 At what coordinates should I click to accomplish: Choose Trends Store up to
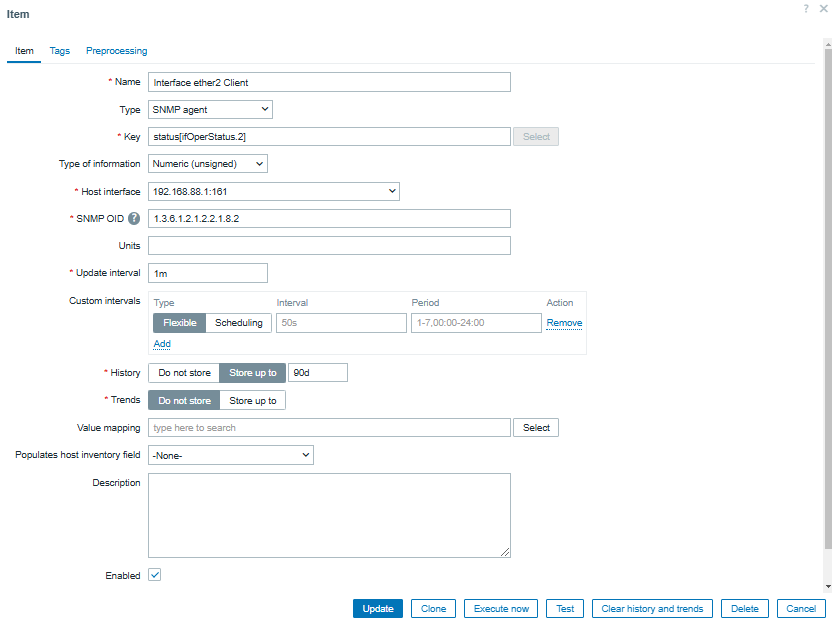pyautogui.click(x=253, y=401)
